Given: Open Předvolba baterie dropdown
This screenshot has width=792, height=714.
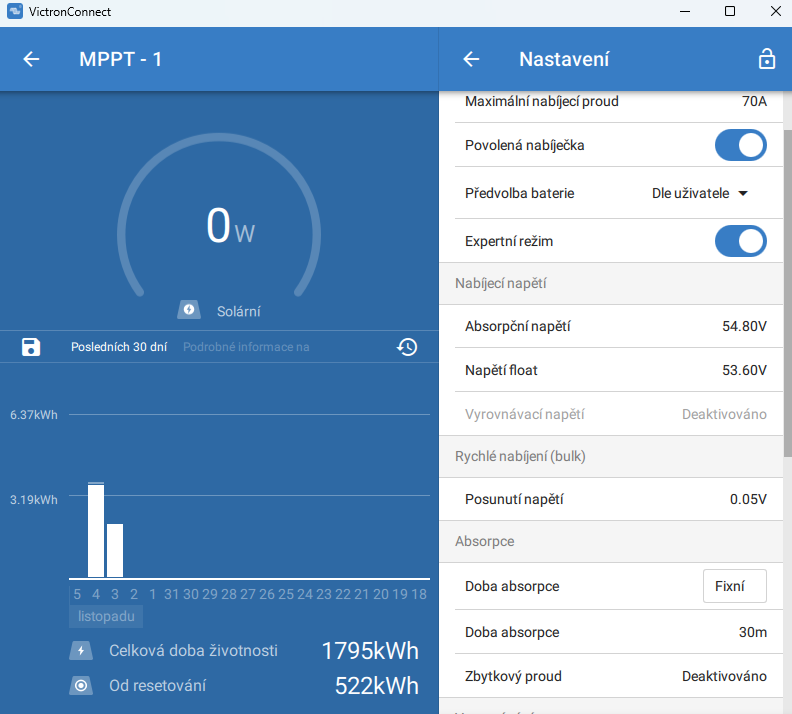Looking at the screenshot, I should tap(700, 193).
